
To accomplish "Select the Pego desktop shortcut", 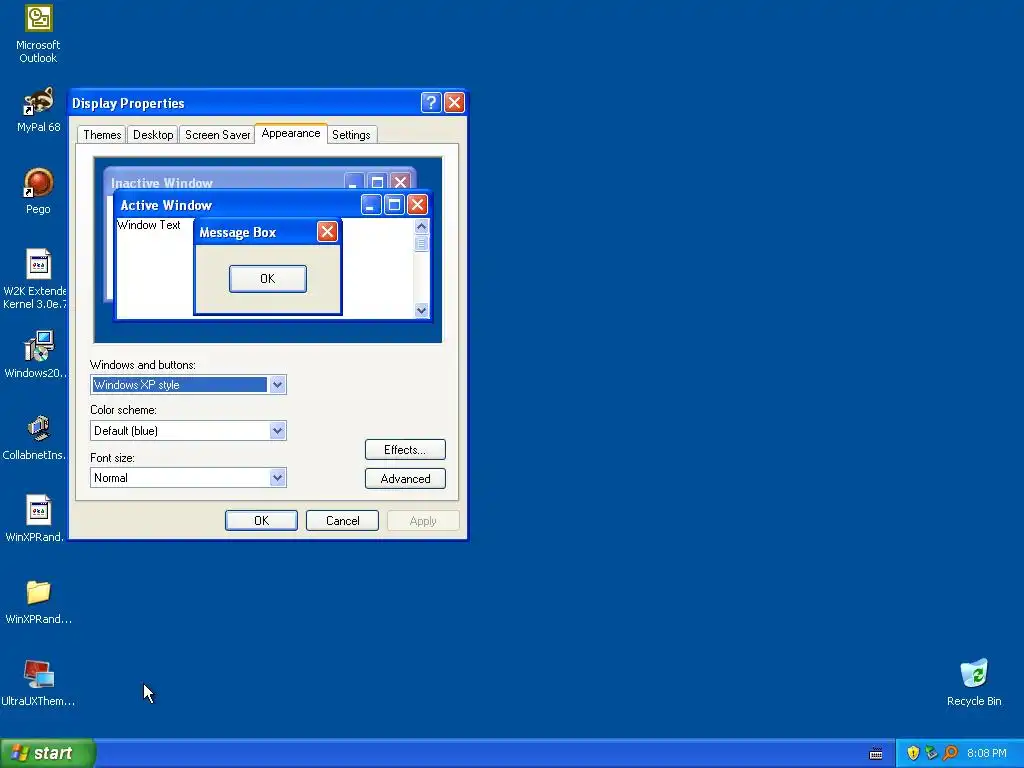I will 38,191.
